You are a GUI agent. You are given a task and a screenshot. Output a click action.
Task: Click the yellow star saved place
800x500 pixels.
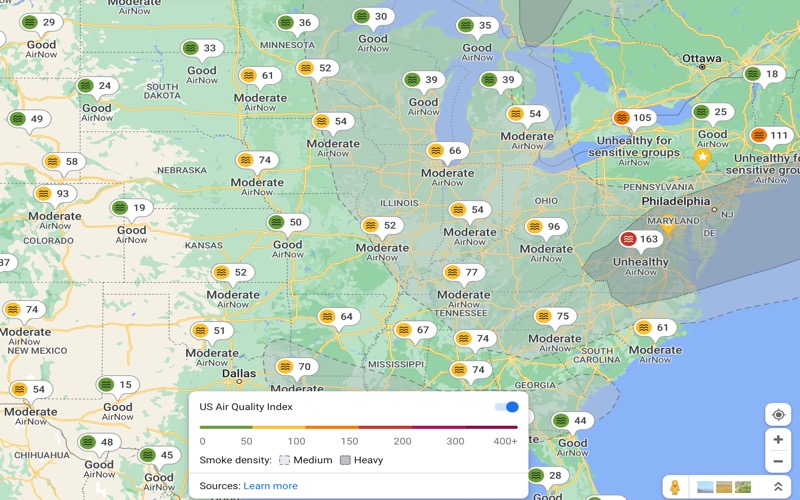[x=703, y=158]
